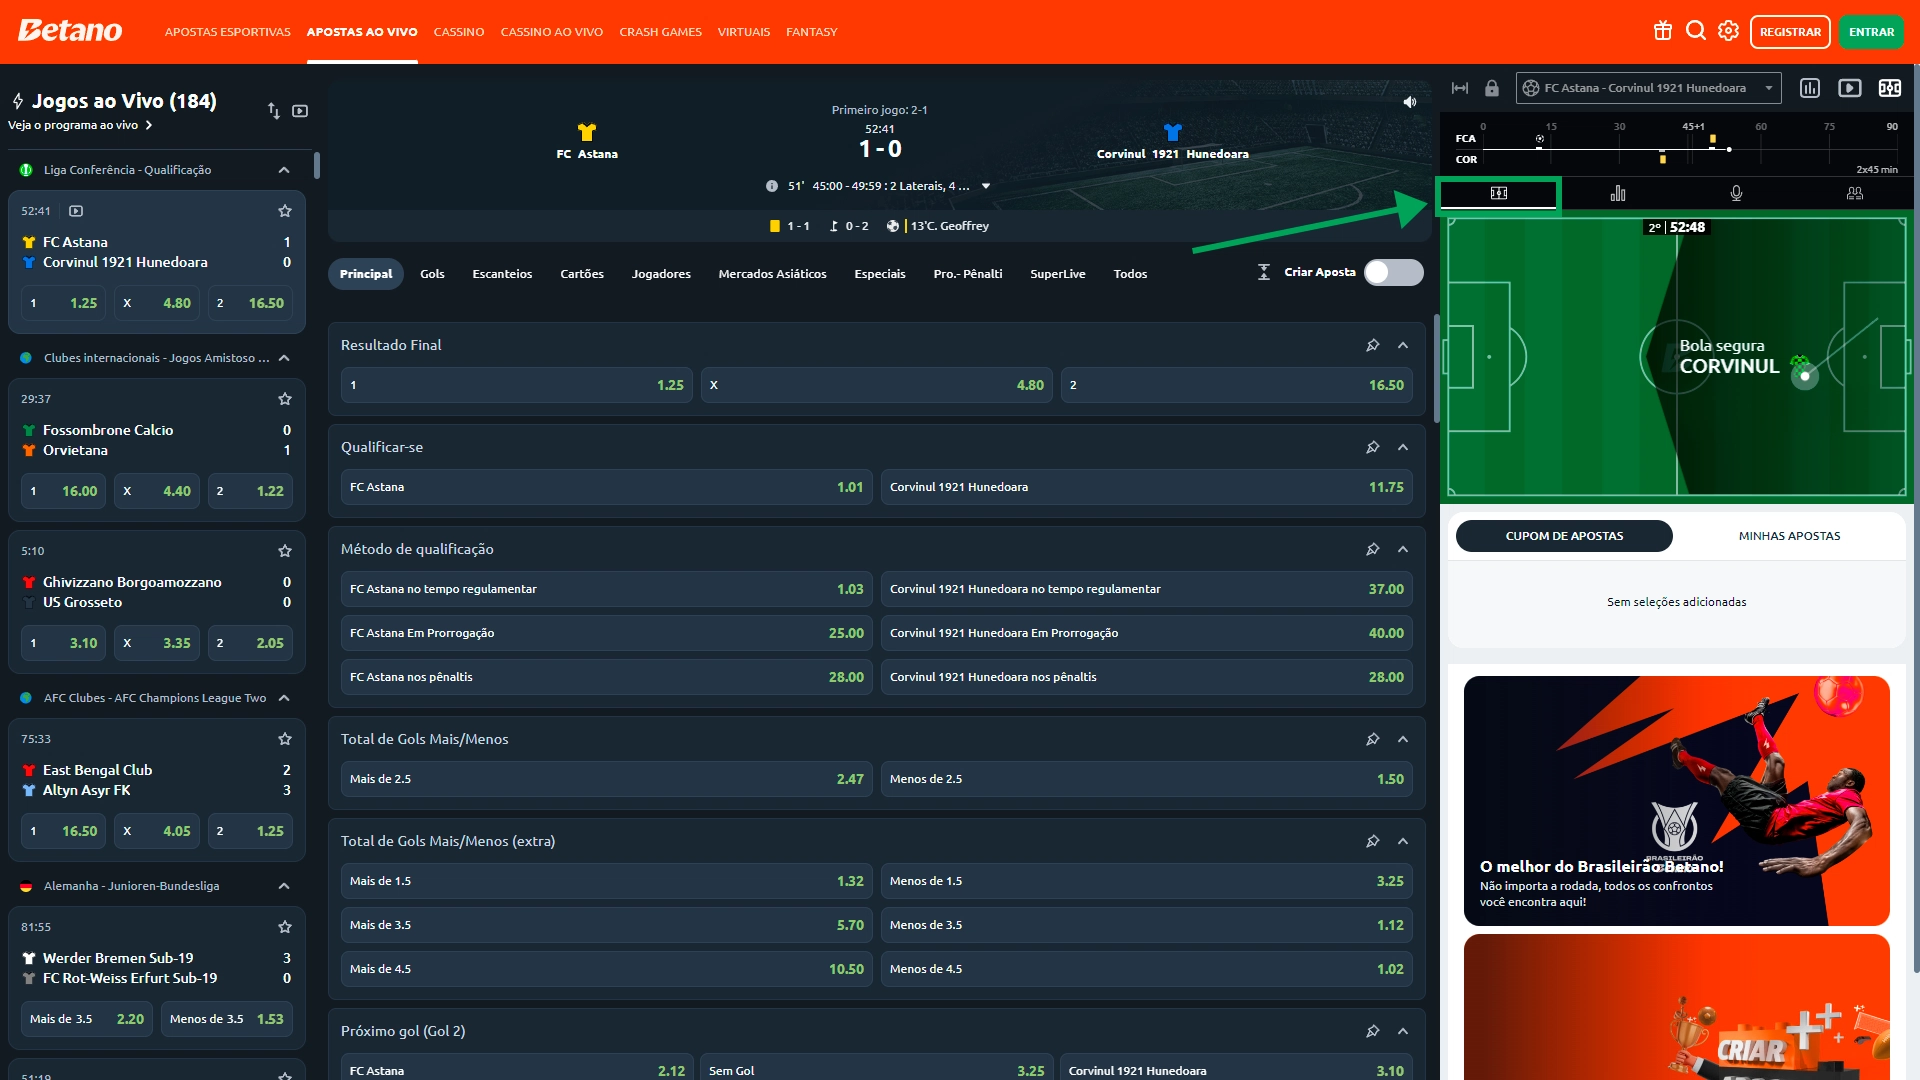This screenshot has width=1920, height=1080.
Task: Favorite the FC Astana match with star
Action: 285,211
